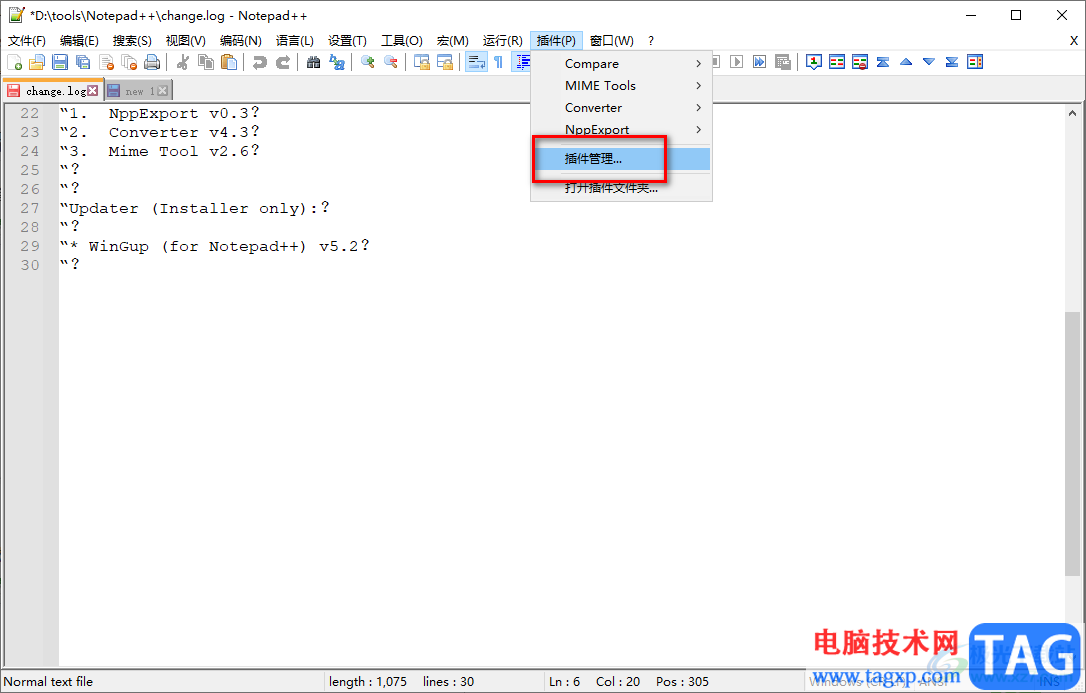This screenshot has height=693, width=1086.
Task: Click the vertical scrollbar up arrow
Action: point(1072,113)
